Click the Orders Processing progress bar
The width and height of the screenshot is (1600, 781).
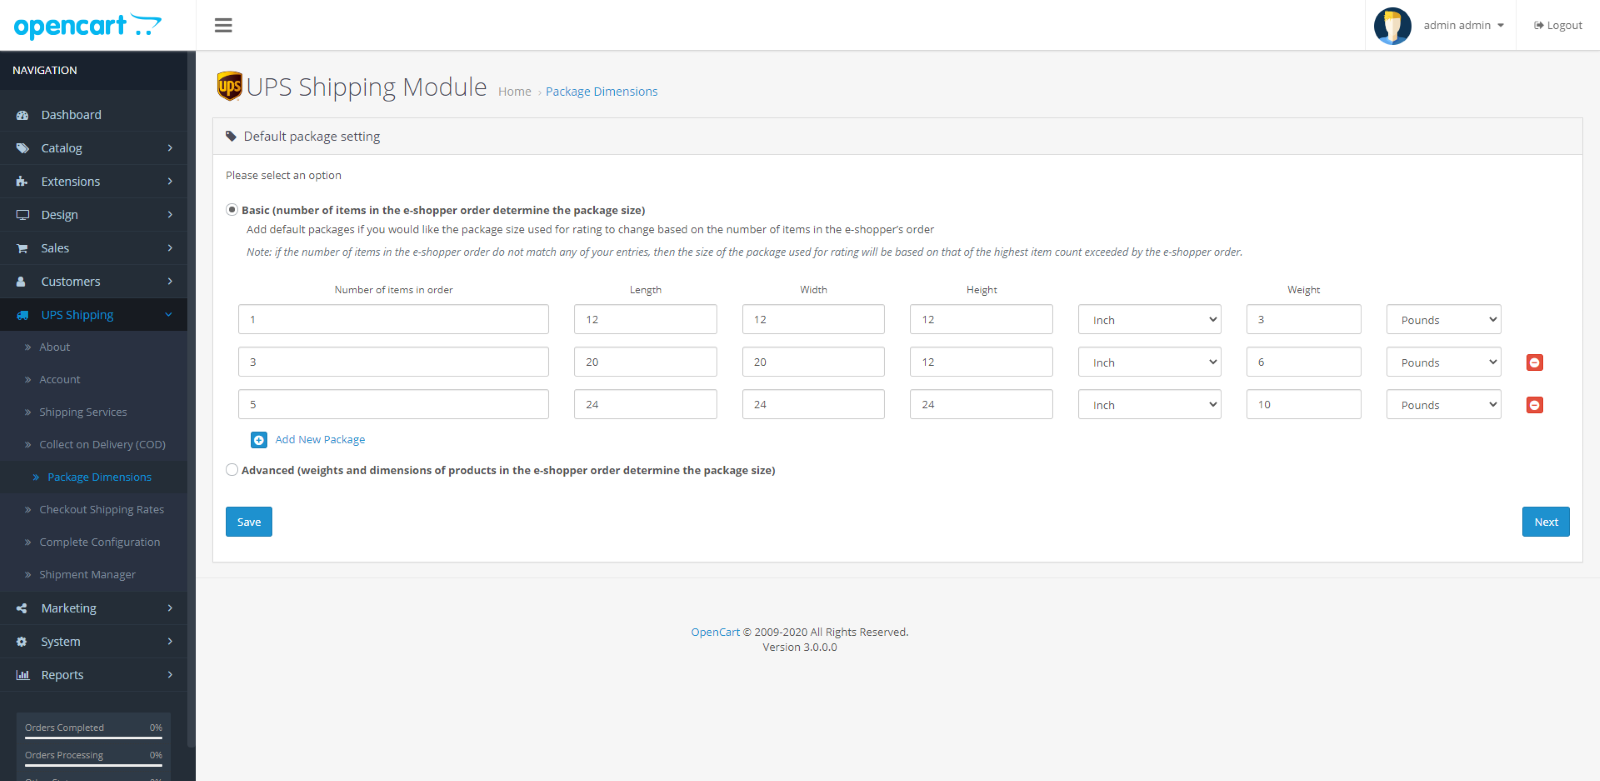coord(94,766)
